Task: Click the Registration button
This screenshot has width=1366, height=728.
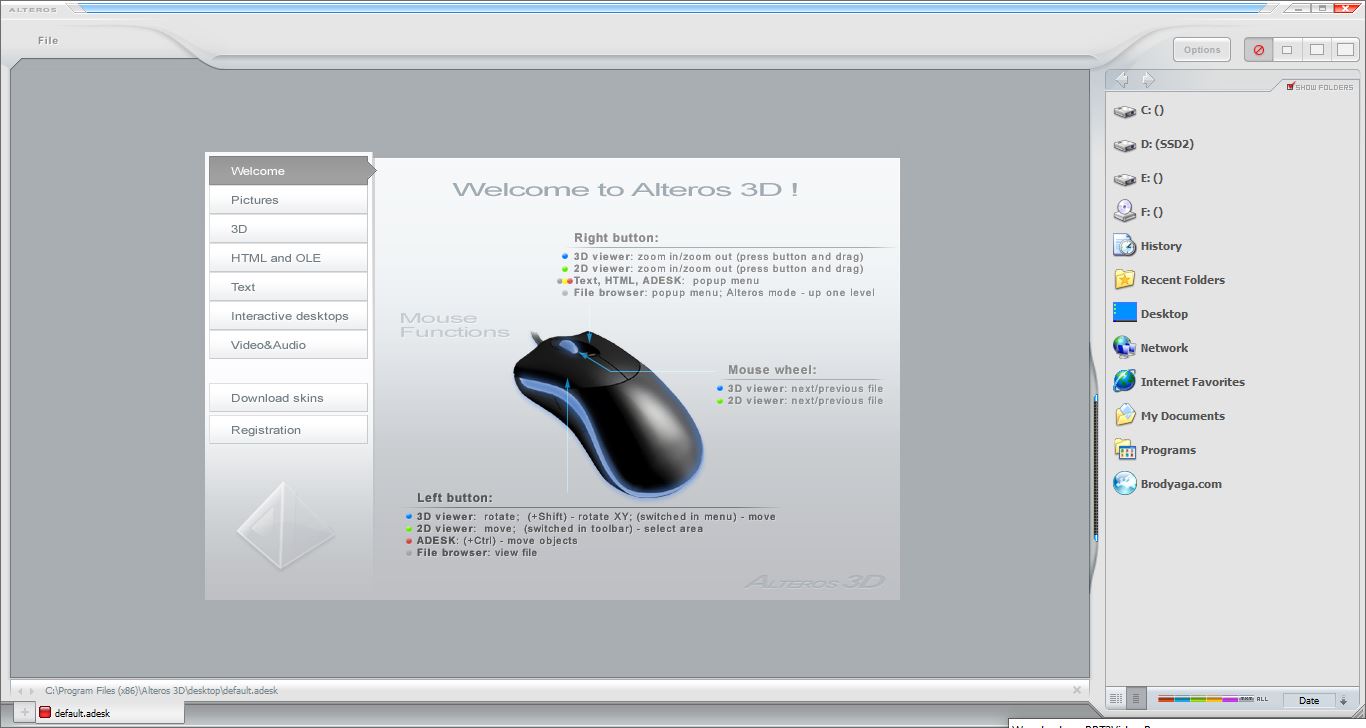Action: (x=288, y=430)
